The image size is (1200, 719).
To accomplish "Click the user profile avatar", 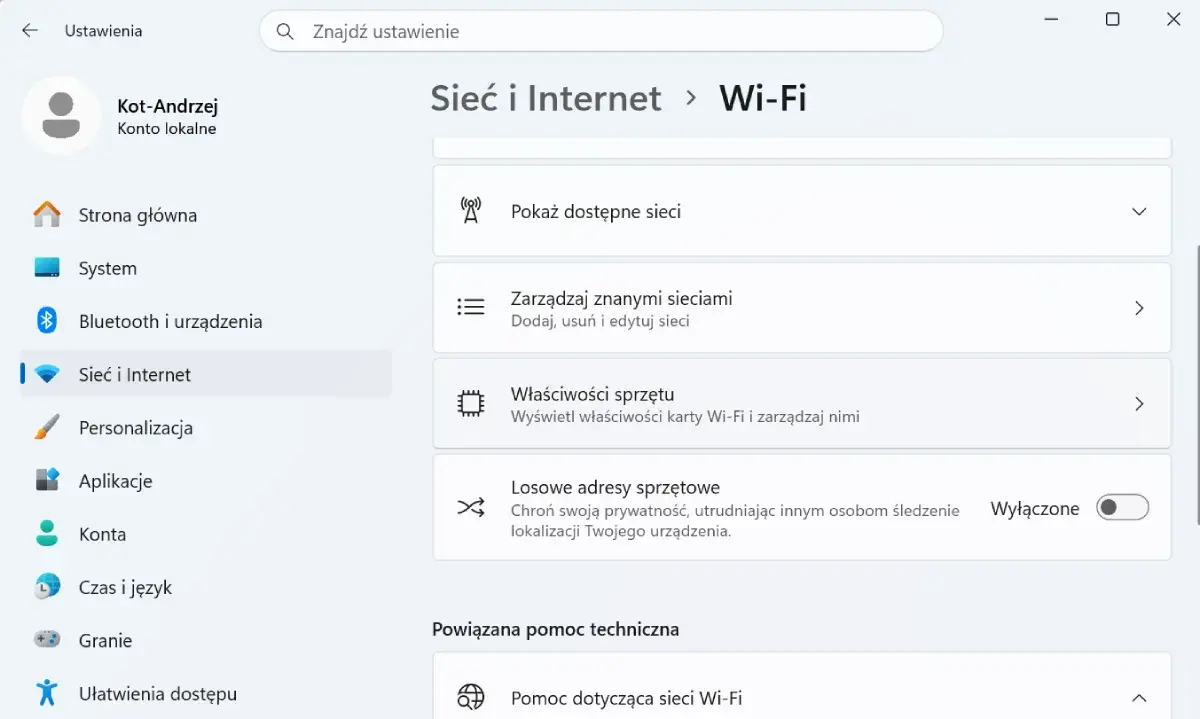I will 62,116.
